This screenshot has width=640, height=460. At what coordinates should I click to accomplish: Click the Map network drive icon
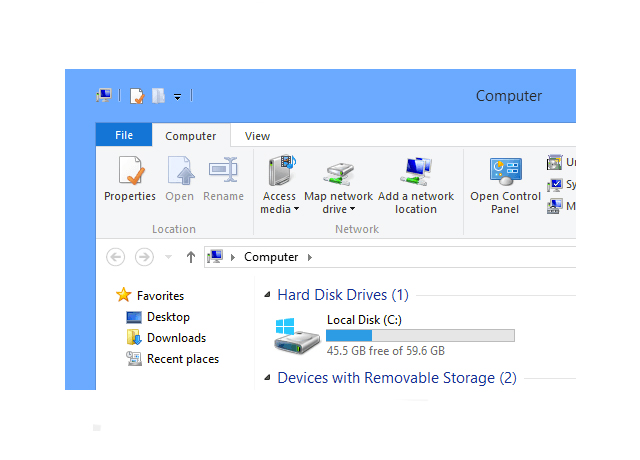338,173
